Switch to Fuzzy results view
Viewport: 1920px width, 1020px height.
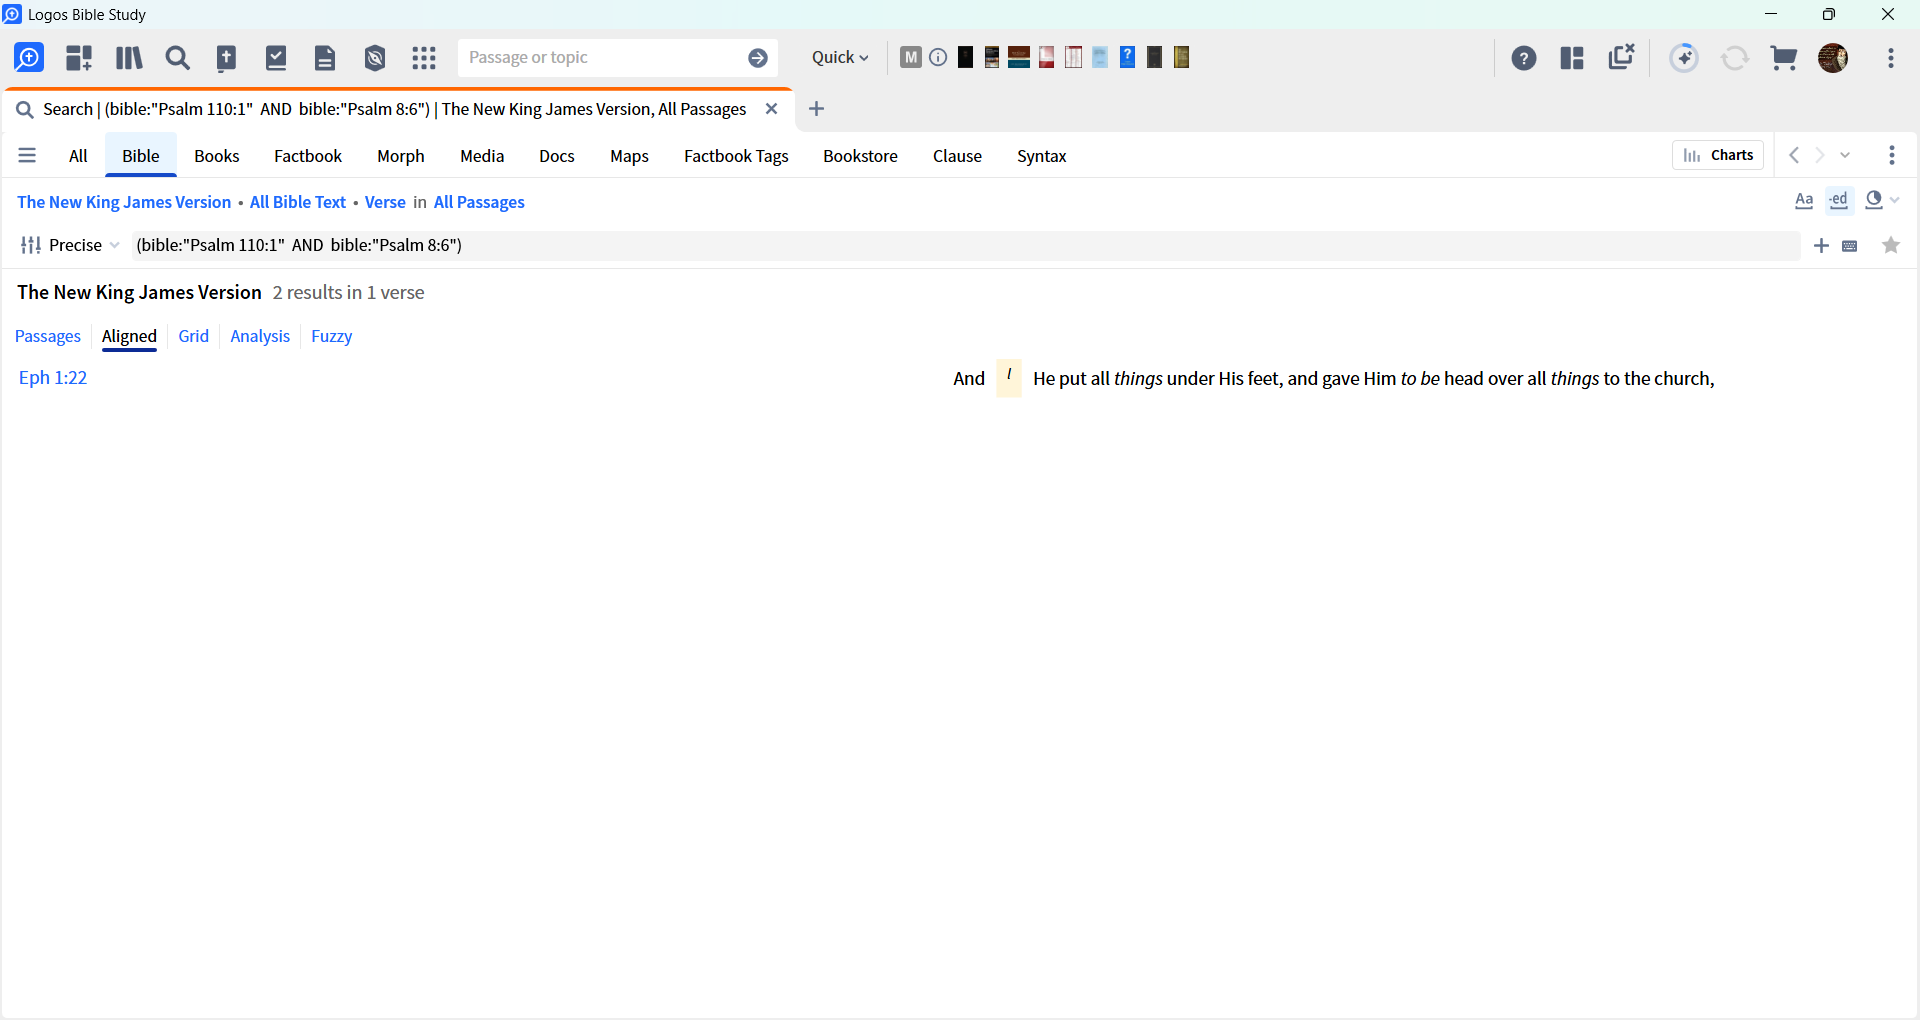click(x=331, y=336)
